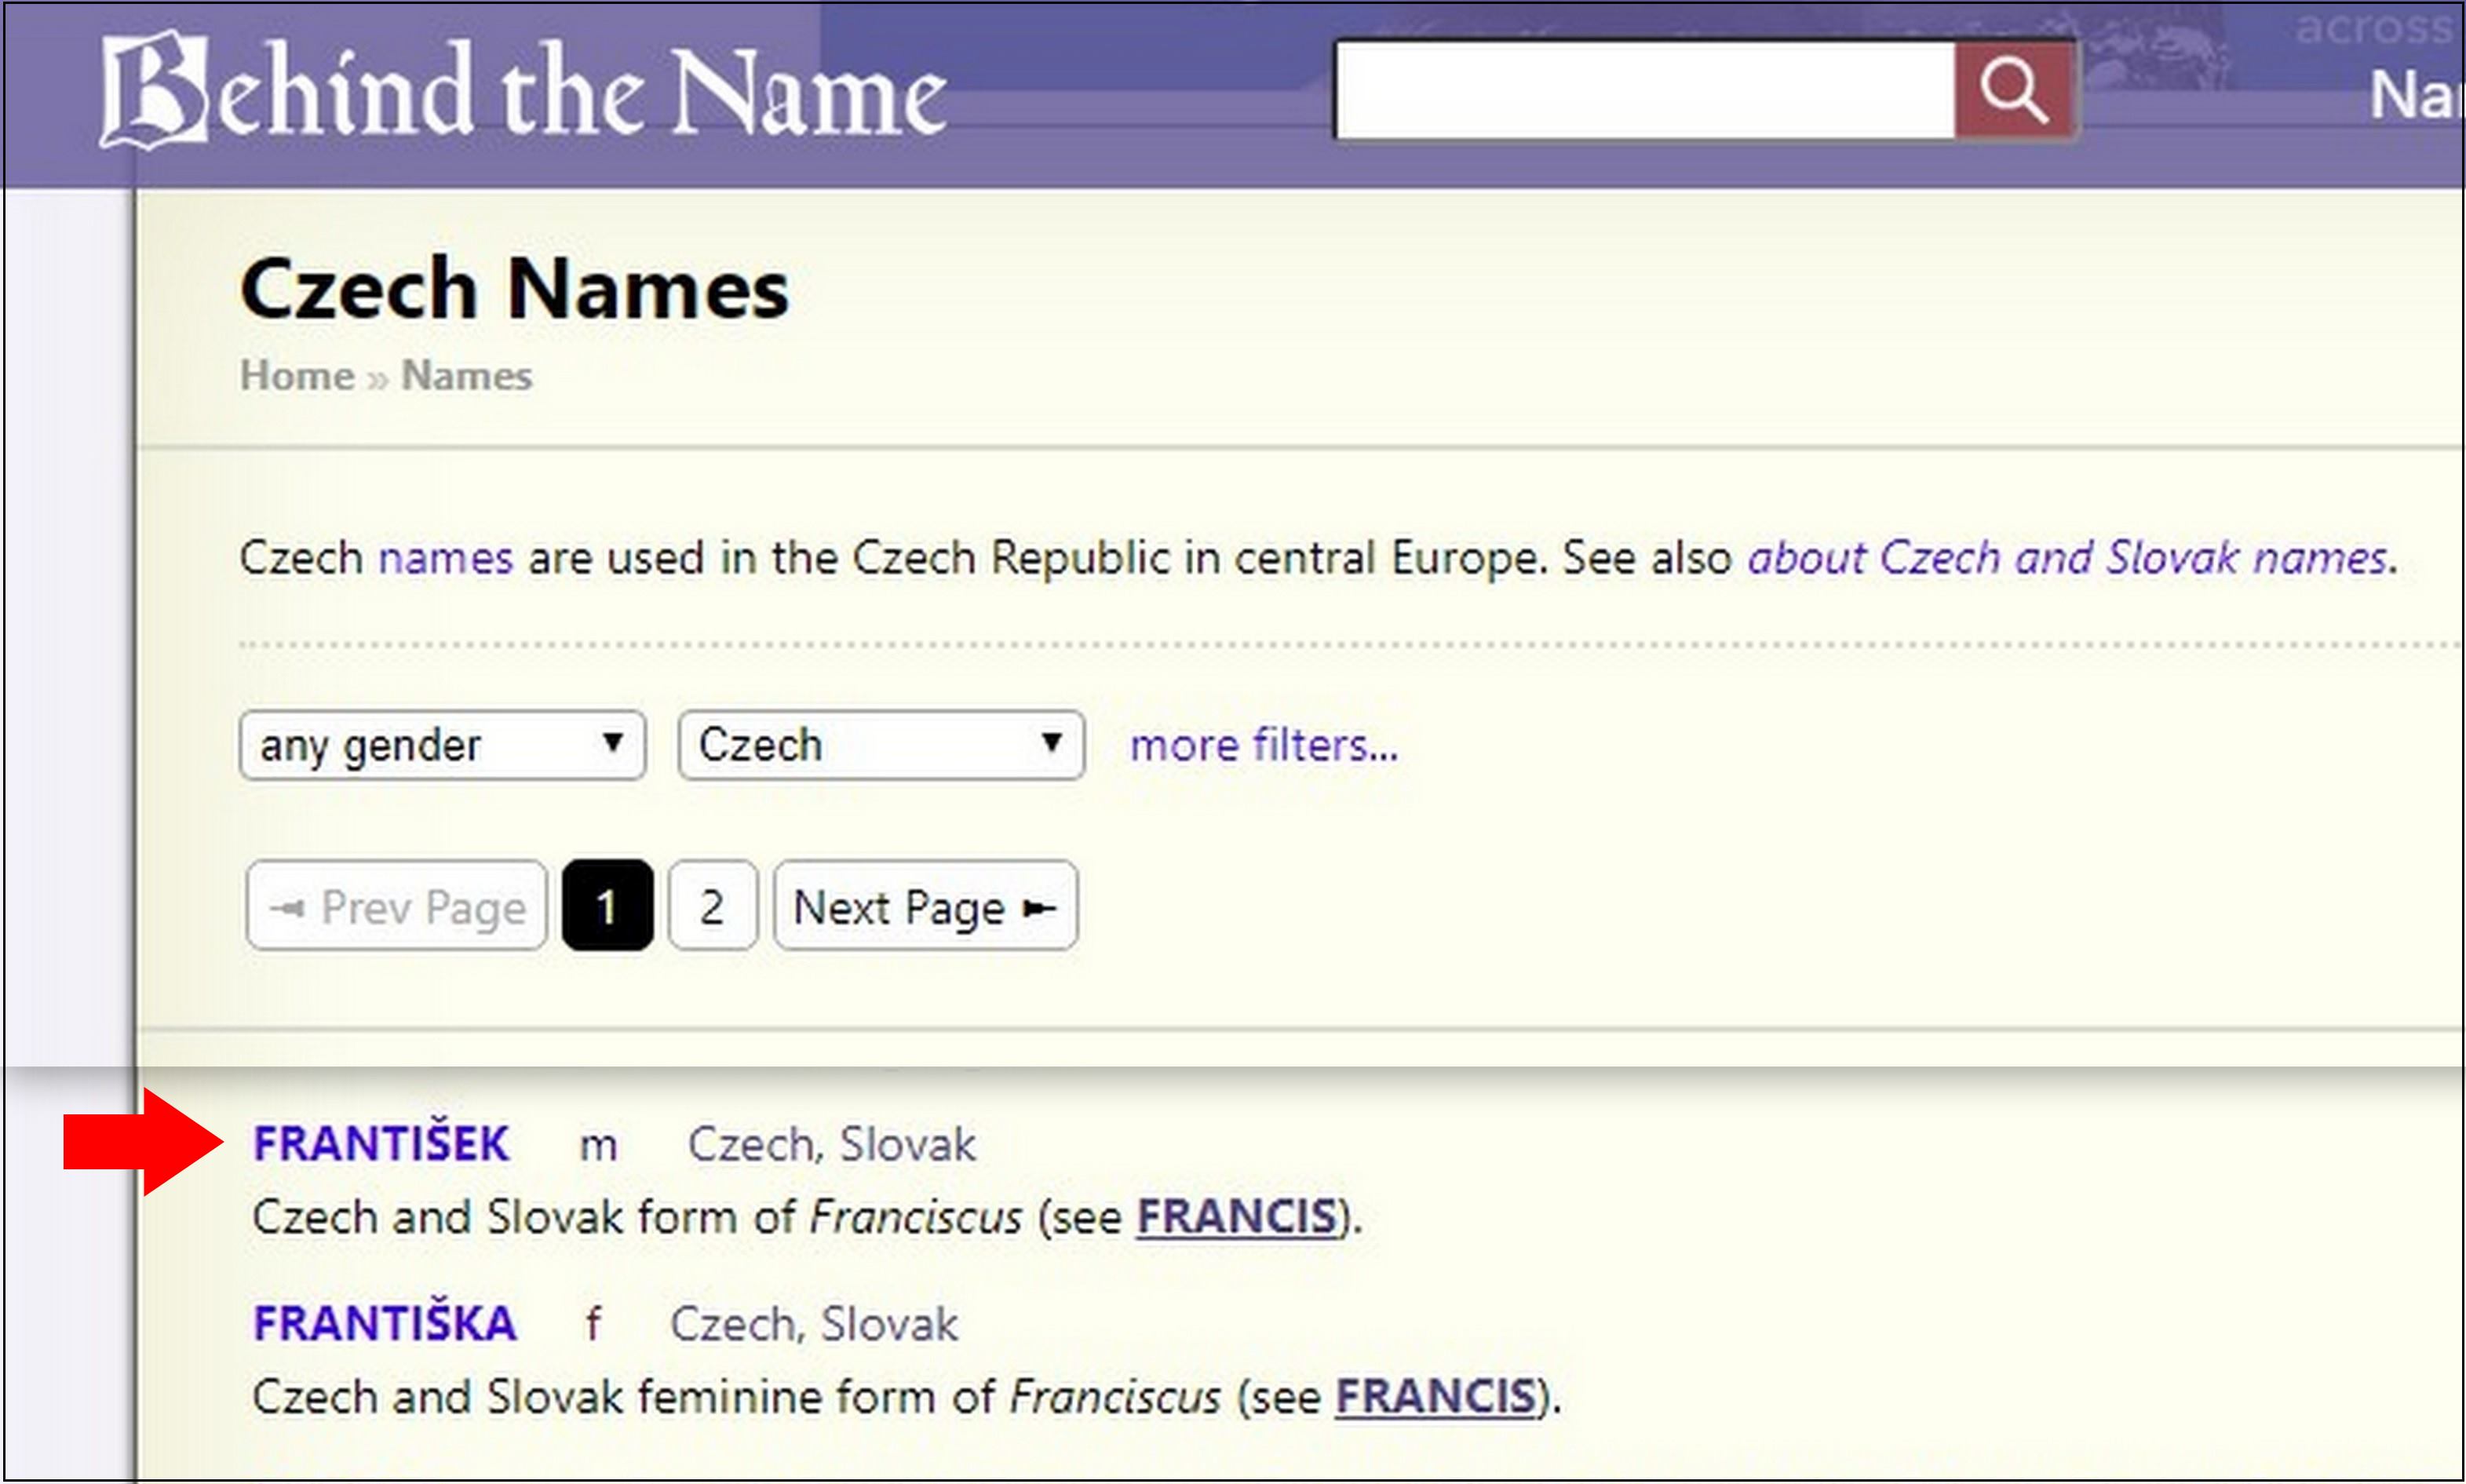Click the Behind the Name logo
This screenshot has height=1484, width=2466.
click(520, 90)
